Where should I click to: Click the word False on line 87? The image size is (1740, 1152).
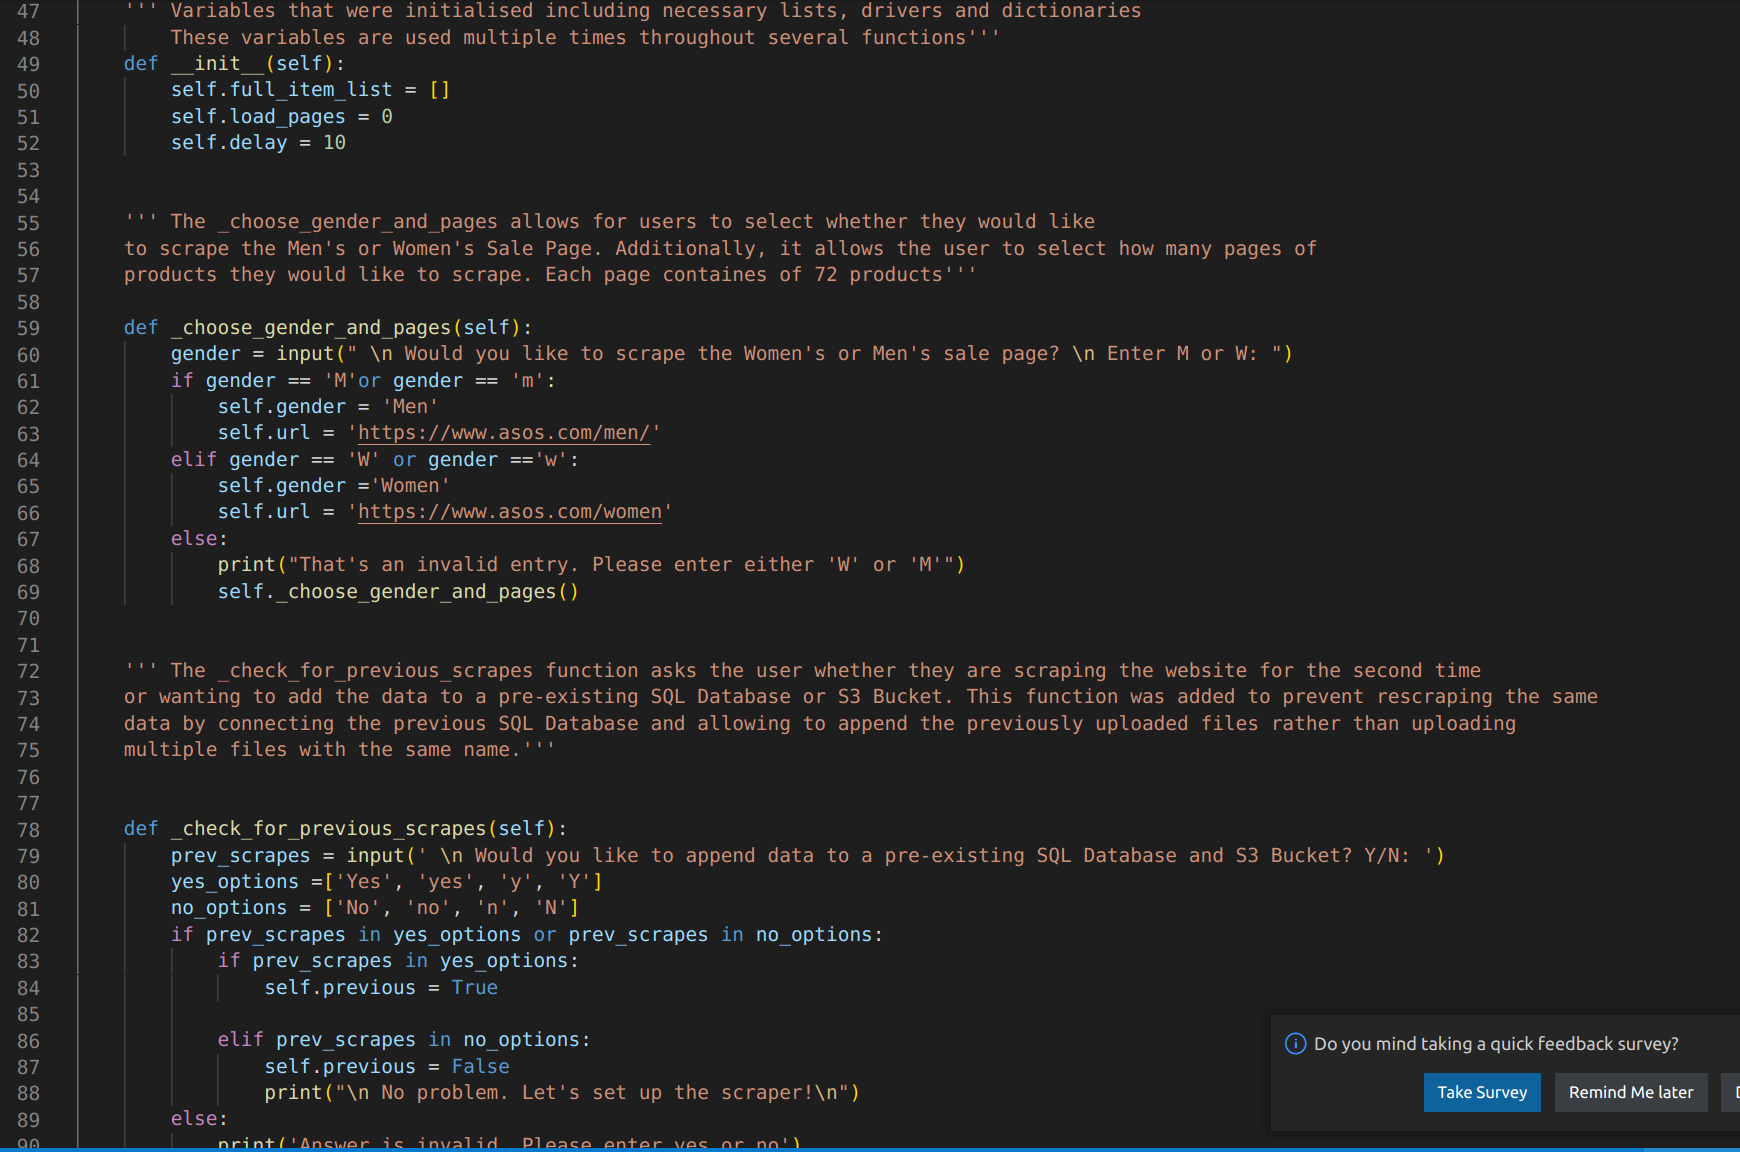click(480, 1066)
